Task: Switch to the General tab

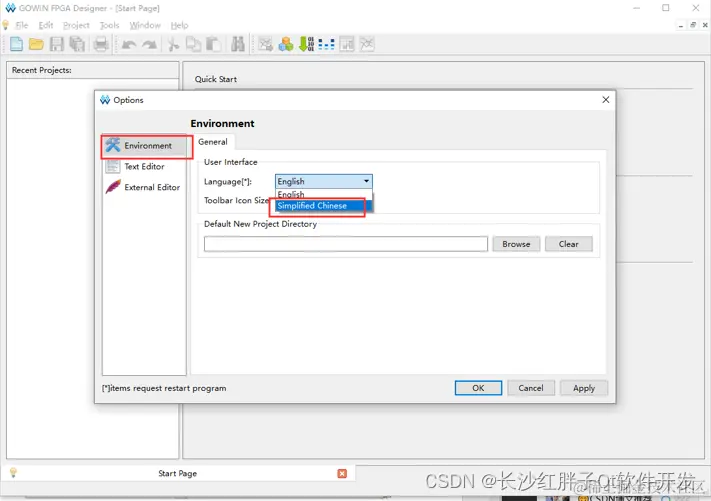Action: point(213,142)
